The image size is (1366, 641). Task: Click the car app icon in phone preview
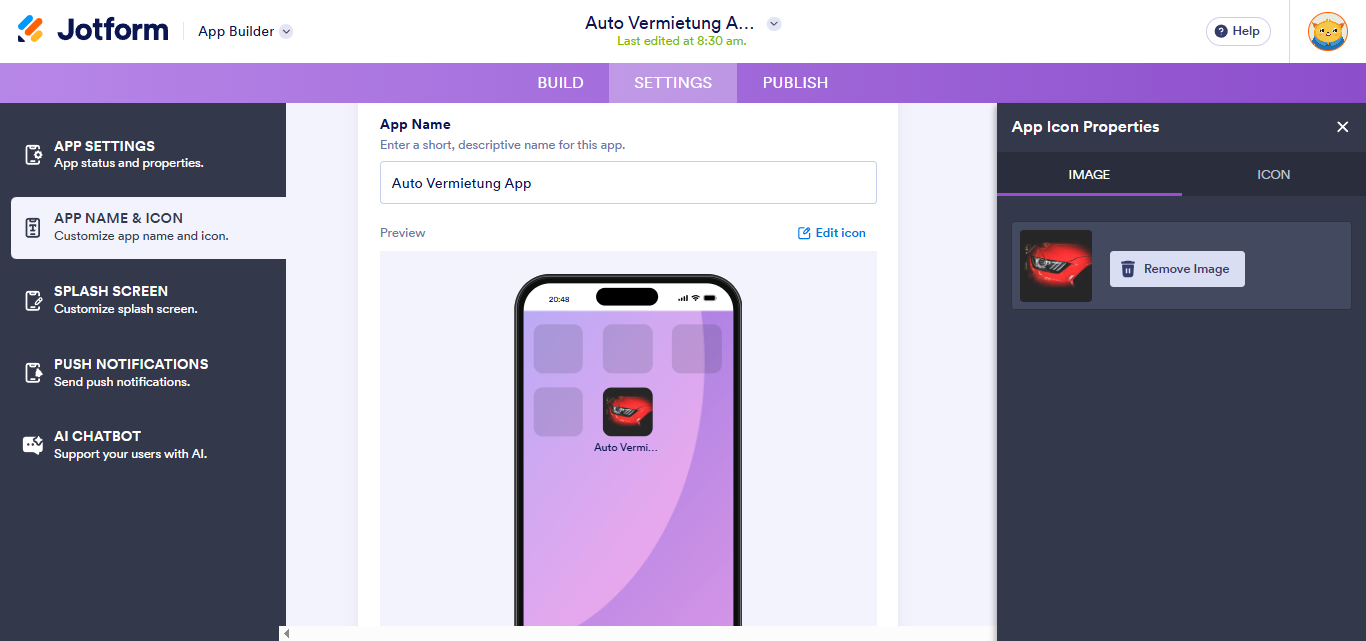point(628,412)
